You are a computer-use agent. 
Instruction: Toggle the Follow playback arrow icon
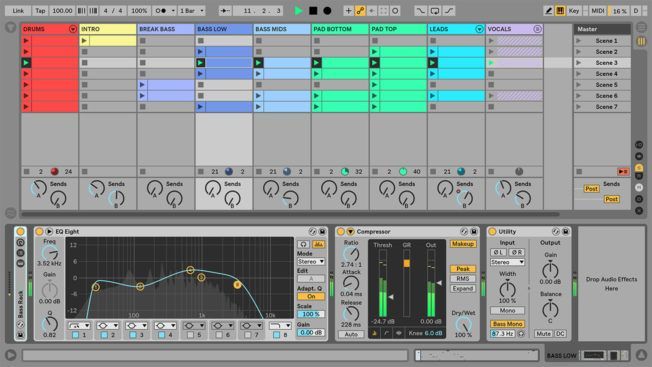225,11
